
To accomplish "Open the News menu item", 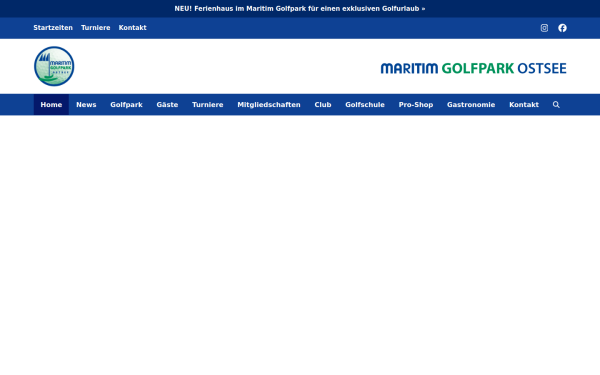I will point(86,104).
